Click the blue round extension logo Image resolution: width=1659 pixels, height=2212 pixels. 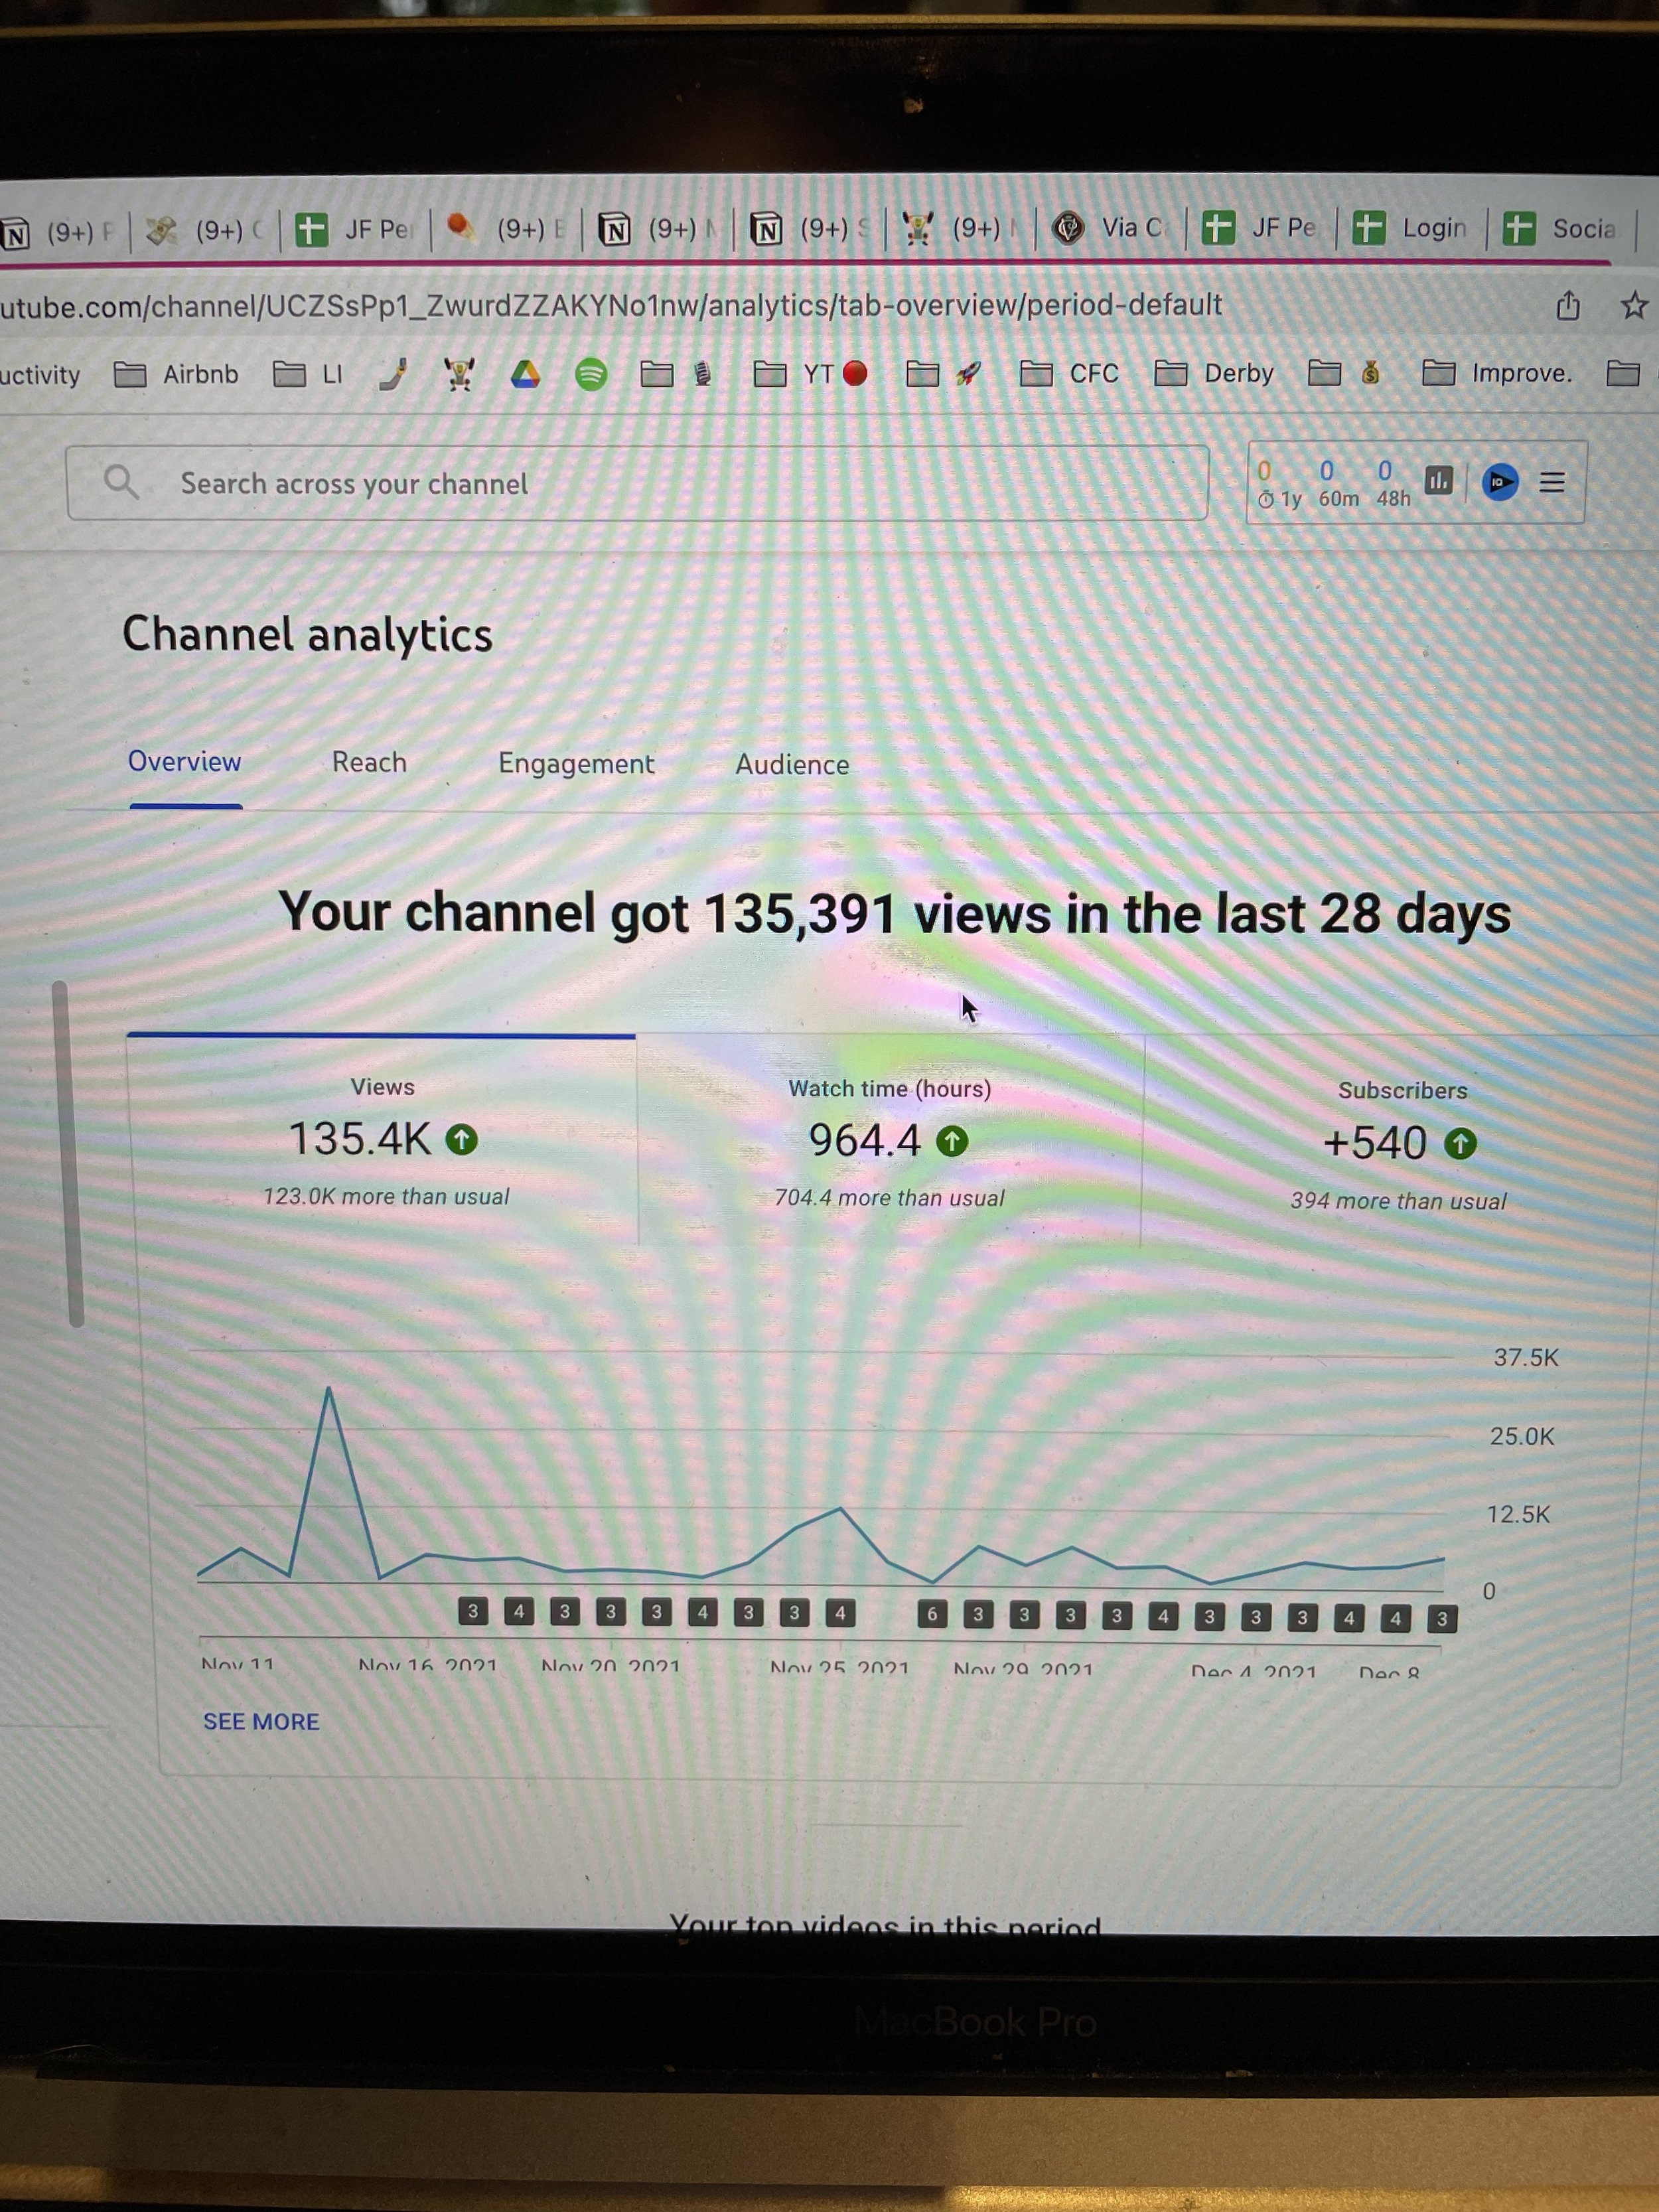[1499, 483]
